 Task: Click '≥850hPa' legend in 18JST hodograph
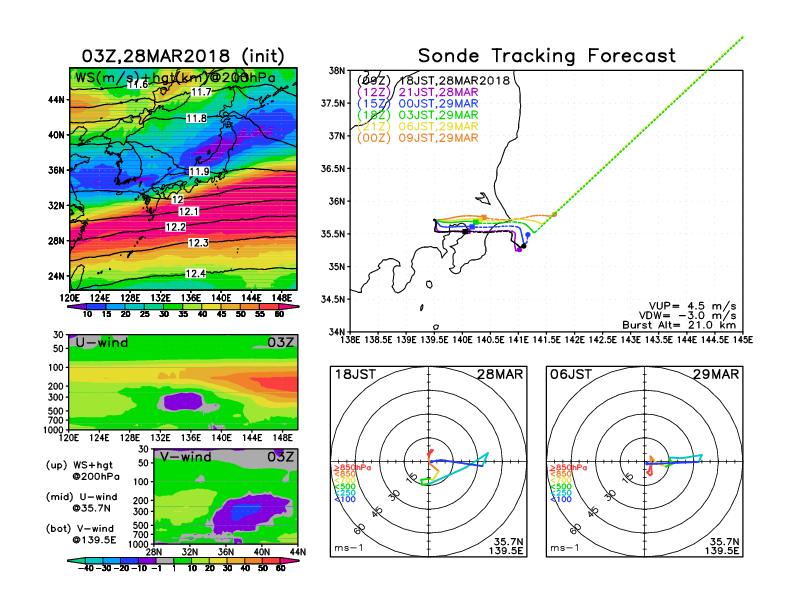[352, 468]
